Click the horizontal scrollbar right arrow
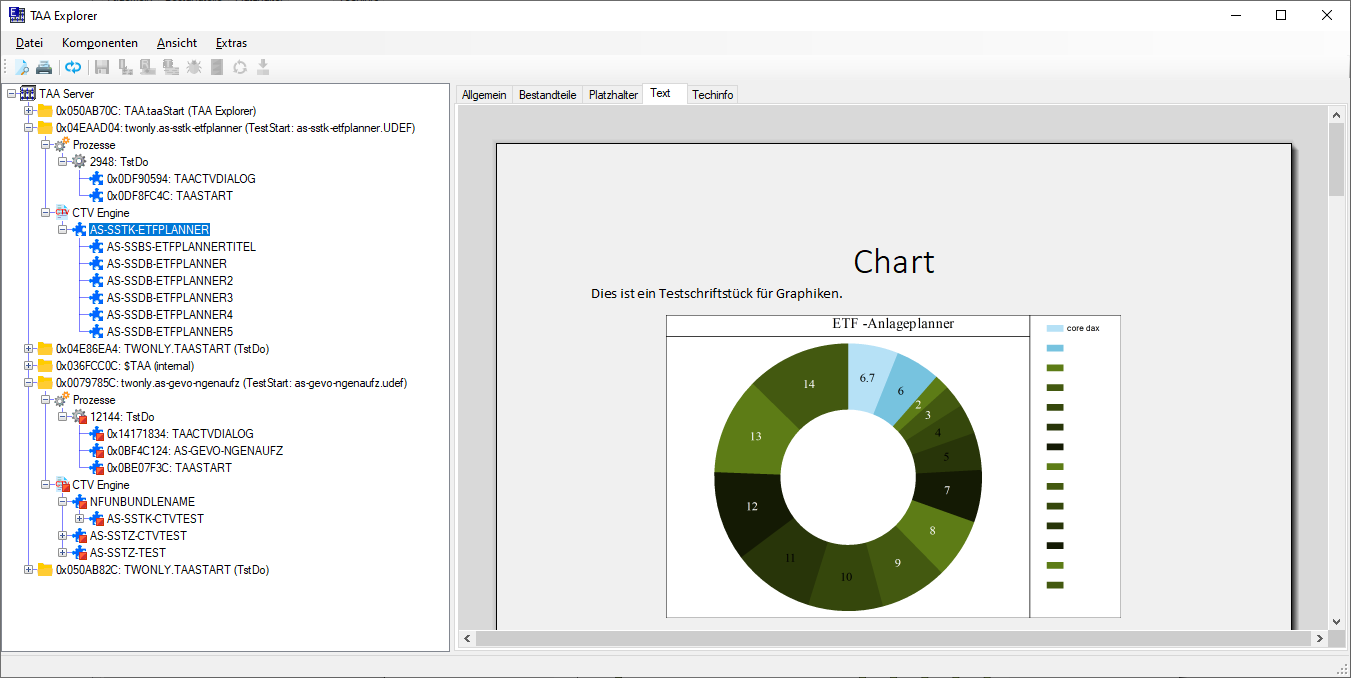 click(1320, 638)
